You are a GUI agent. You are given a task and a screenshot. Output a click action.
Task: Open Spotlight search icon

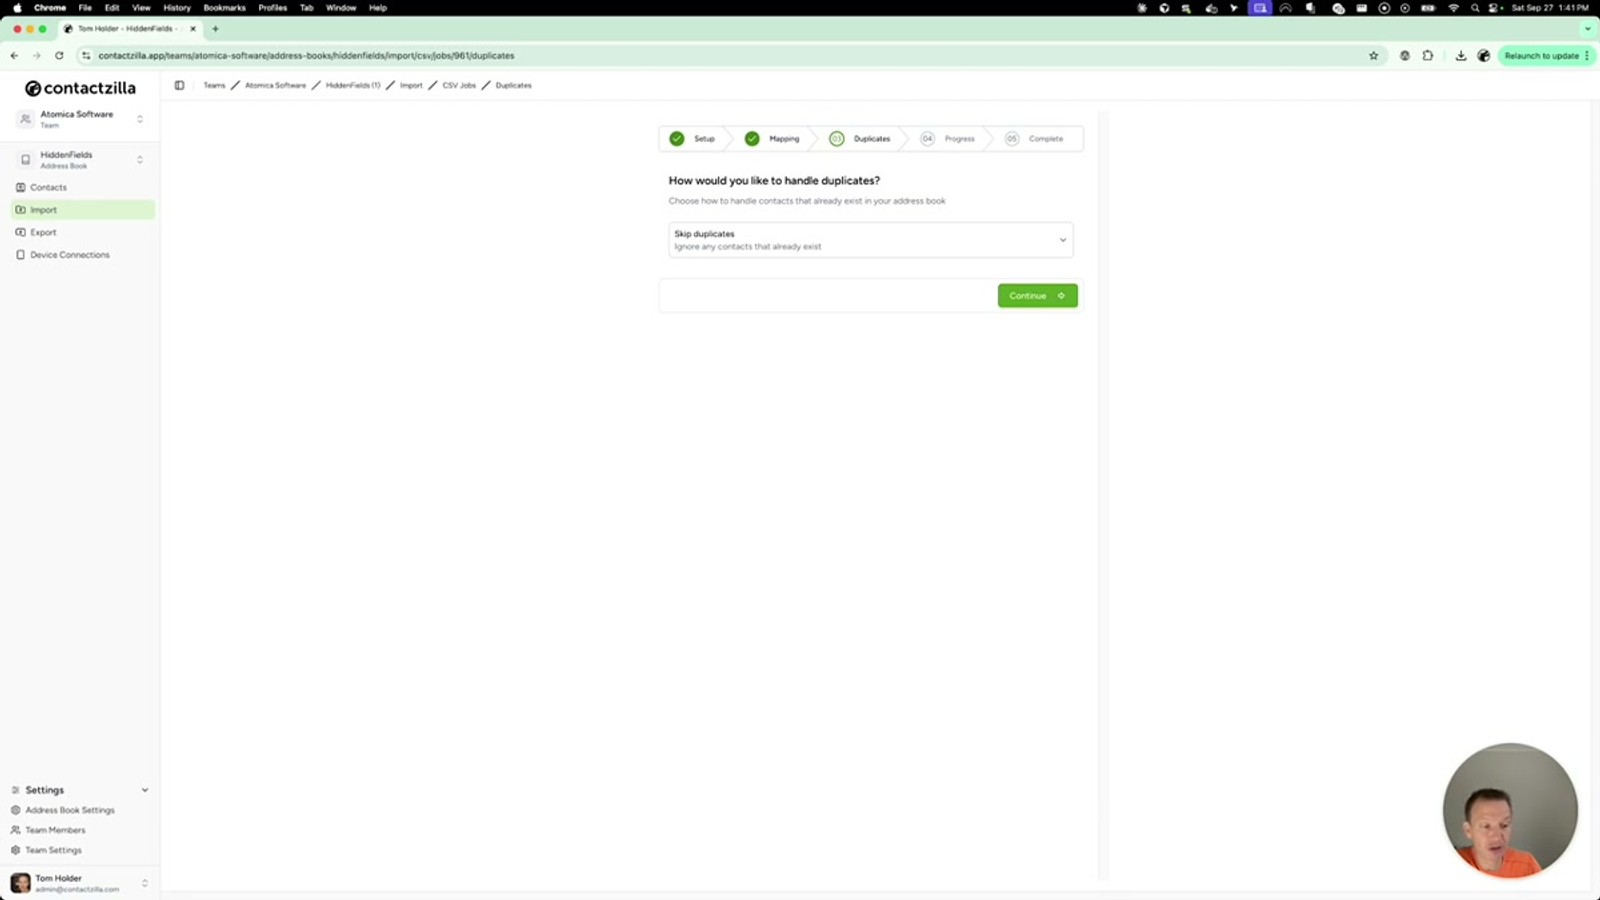point(1475,8)
